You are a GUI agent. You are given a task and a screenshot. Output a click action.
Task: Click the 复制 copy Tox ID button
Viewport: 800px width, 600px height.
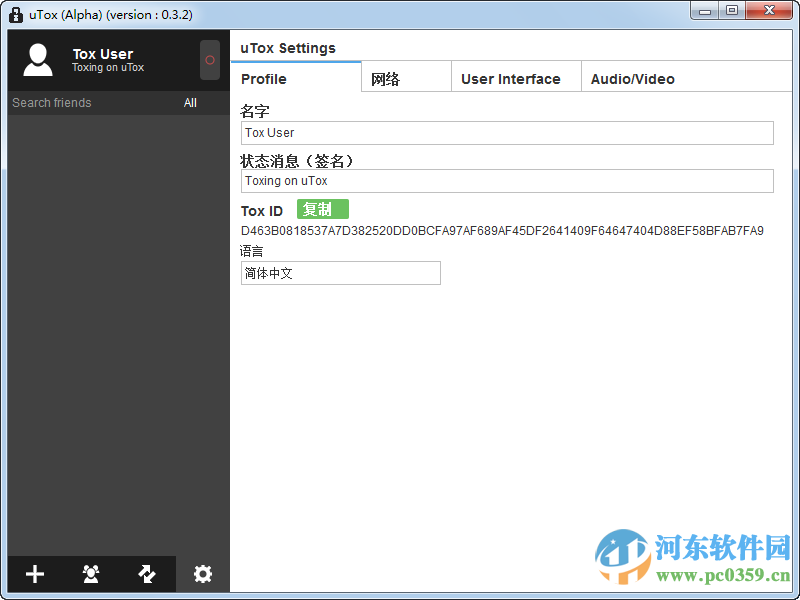322,209
